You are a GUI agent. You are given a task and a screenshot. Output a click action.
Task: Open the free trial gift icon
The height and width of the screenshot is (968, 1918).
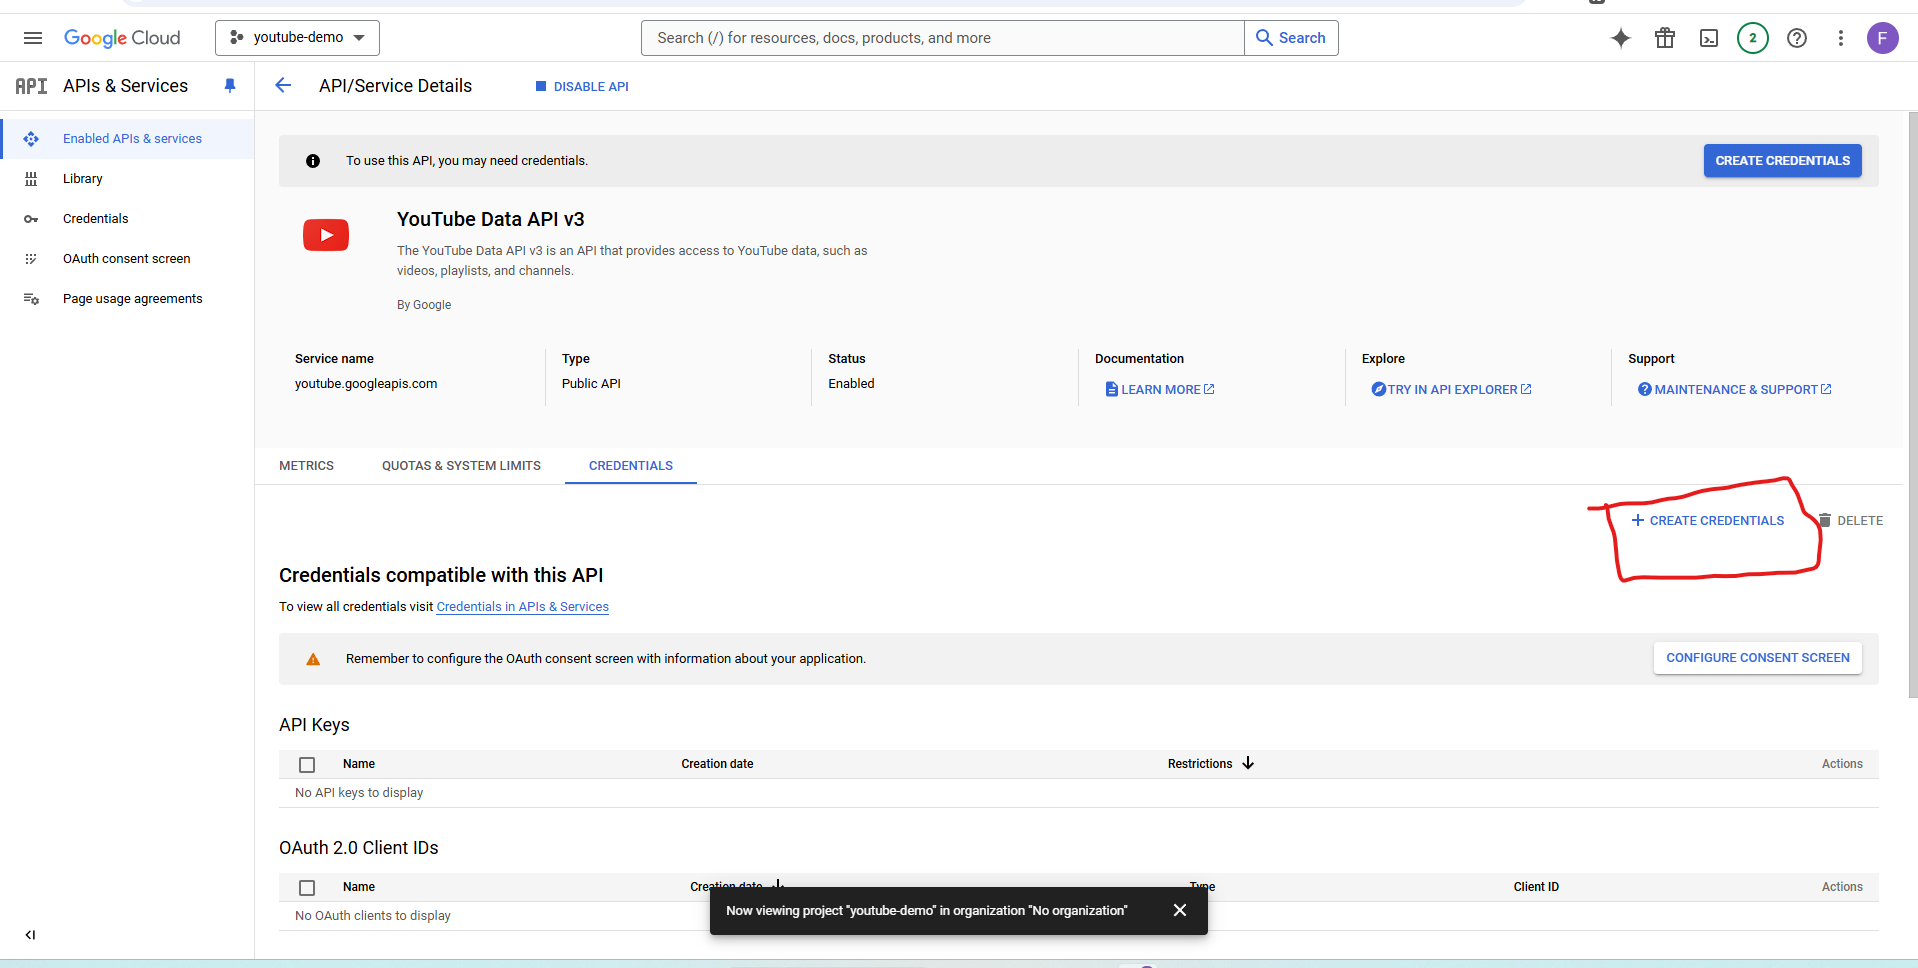click(1664, 38)
